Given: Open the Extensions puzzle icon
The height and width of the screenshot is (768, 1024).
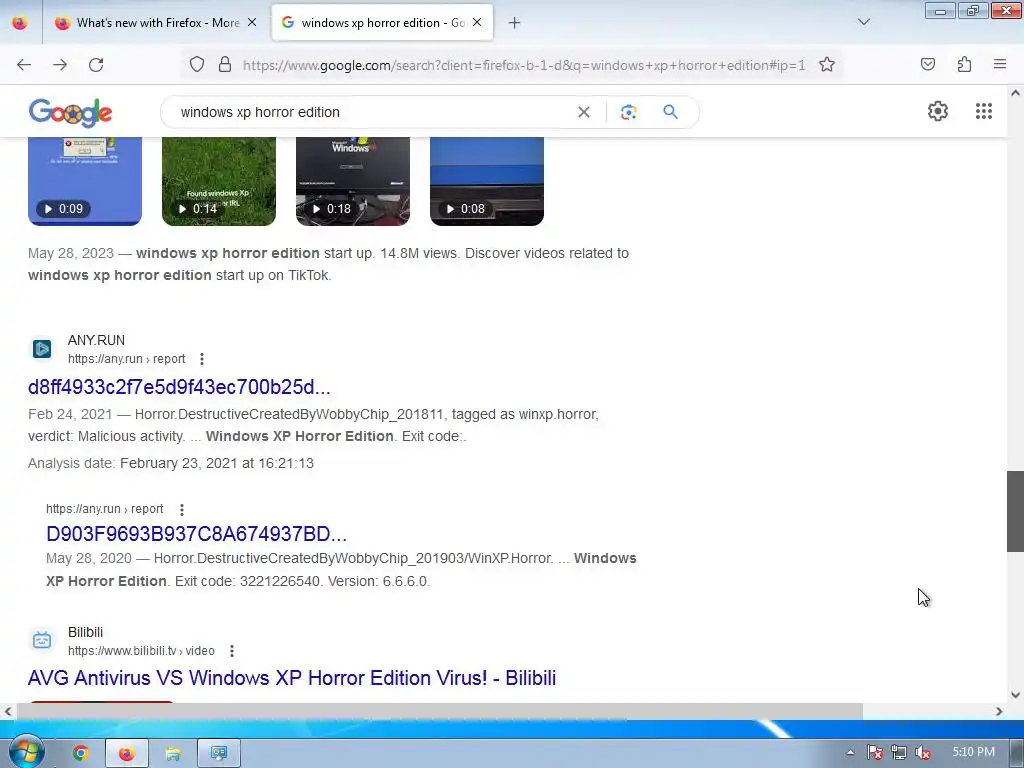Looking at the screenshot, I should (964, 64).
